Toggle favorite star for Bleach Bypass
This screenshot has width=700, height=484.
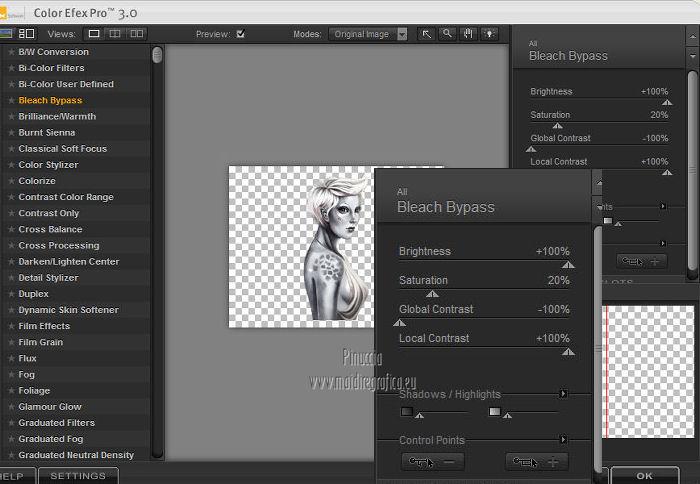pyautogui.click(x=11, y=100)
